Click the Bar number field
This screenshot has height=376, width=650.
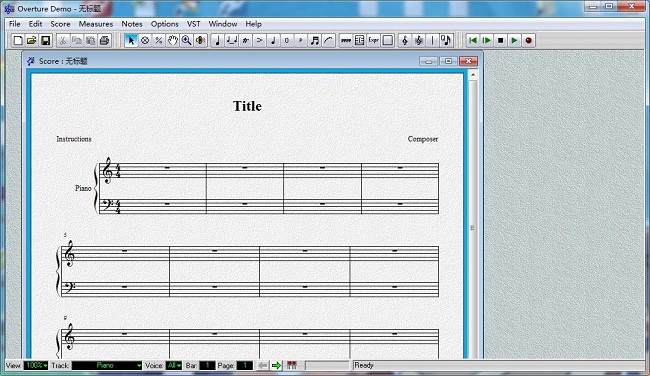(207, 365)
